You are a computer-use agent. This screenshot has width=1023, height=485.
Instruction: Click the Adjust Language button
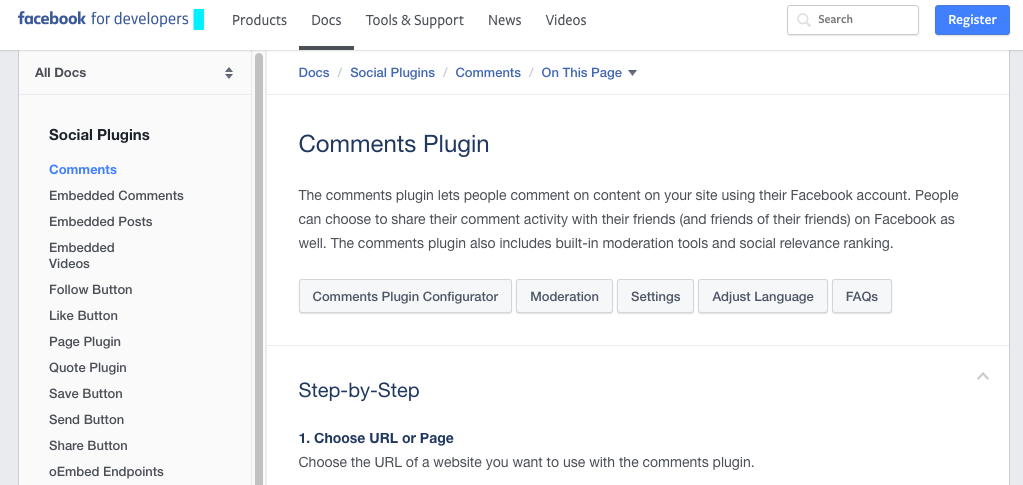pyautogui.click(x=763, y=296)
